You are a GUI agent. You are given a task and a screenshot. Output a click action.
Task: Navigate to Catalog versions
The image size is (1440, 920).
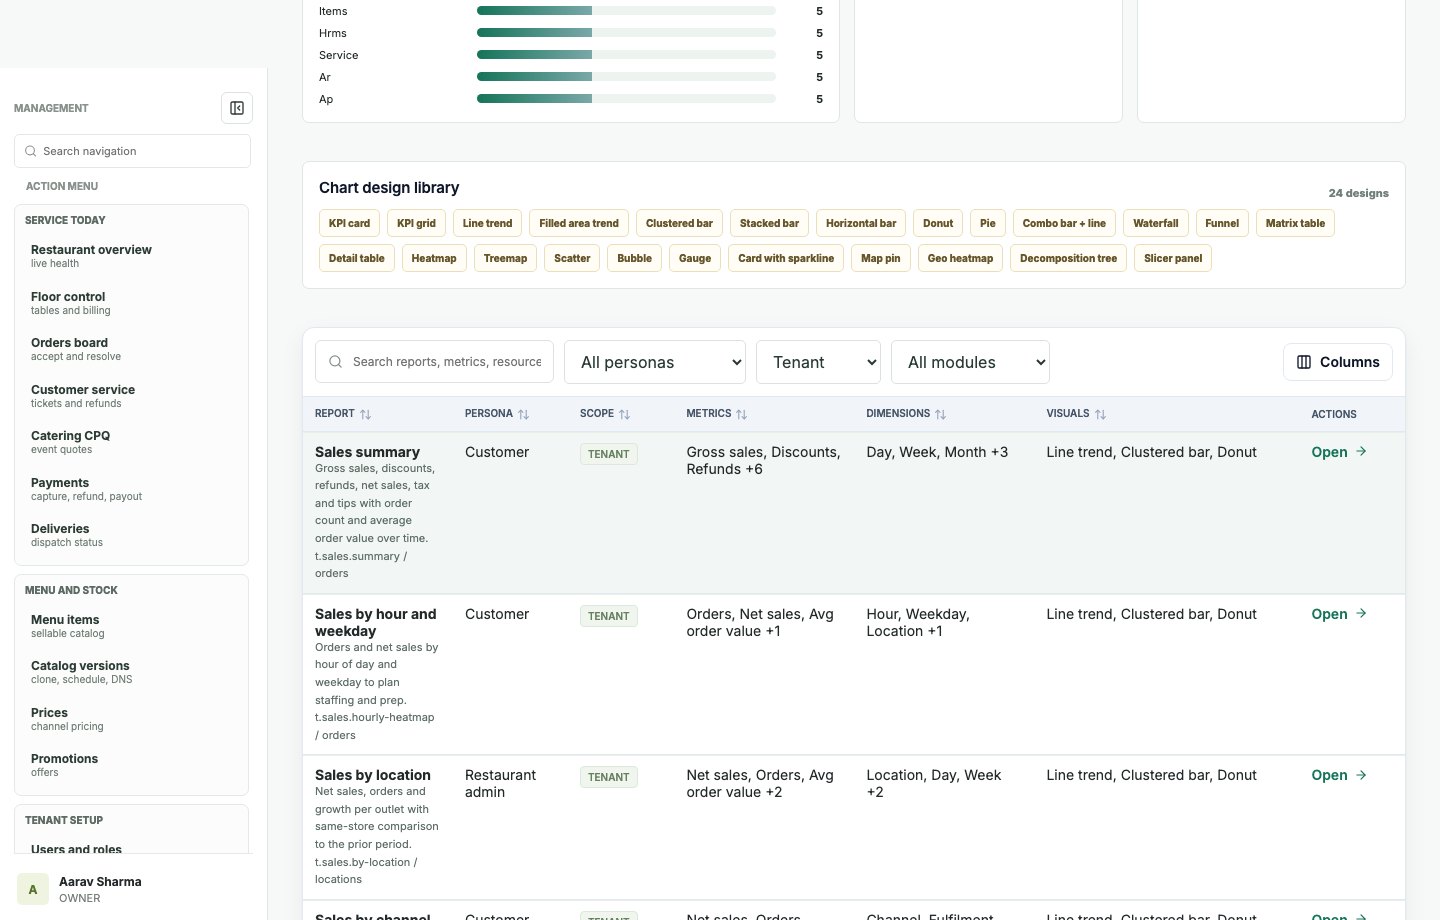tap(131, 672)
